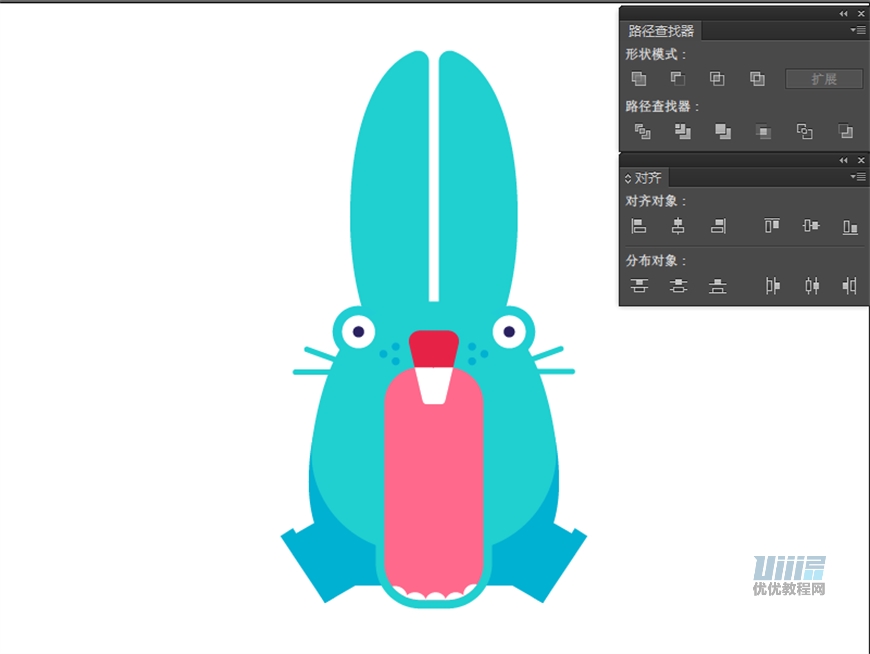Screen dimensions: 870x654
Task: Align objects vertically to top
Action: click(771, 226)
